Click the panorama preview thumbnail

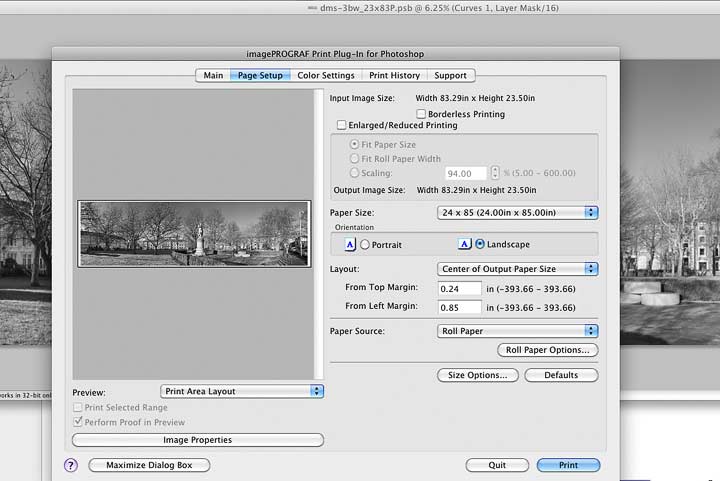point(194,234)
